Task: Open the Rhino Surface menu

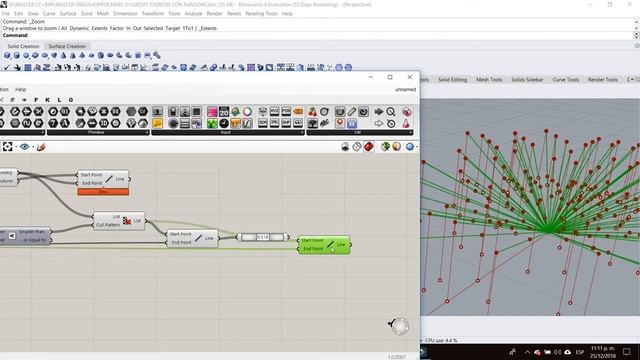Action: (x=68, y=13)
